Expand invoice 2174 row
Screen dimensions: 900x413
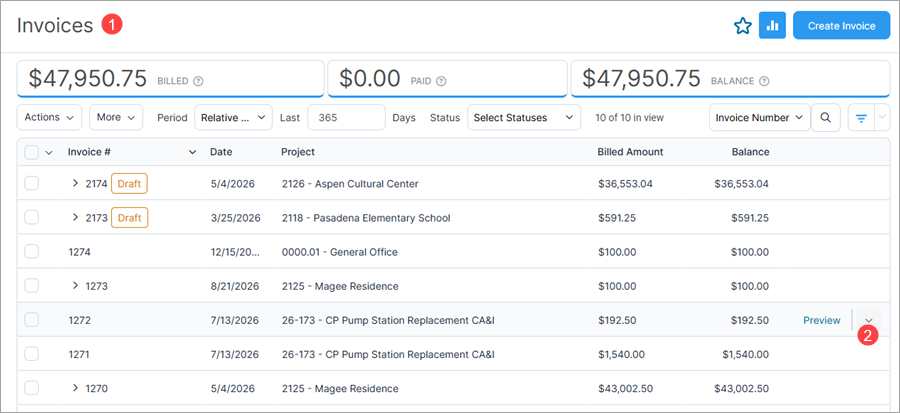[75, 184]
